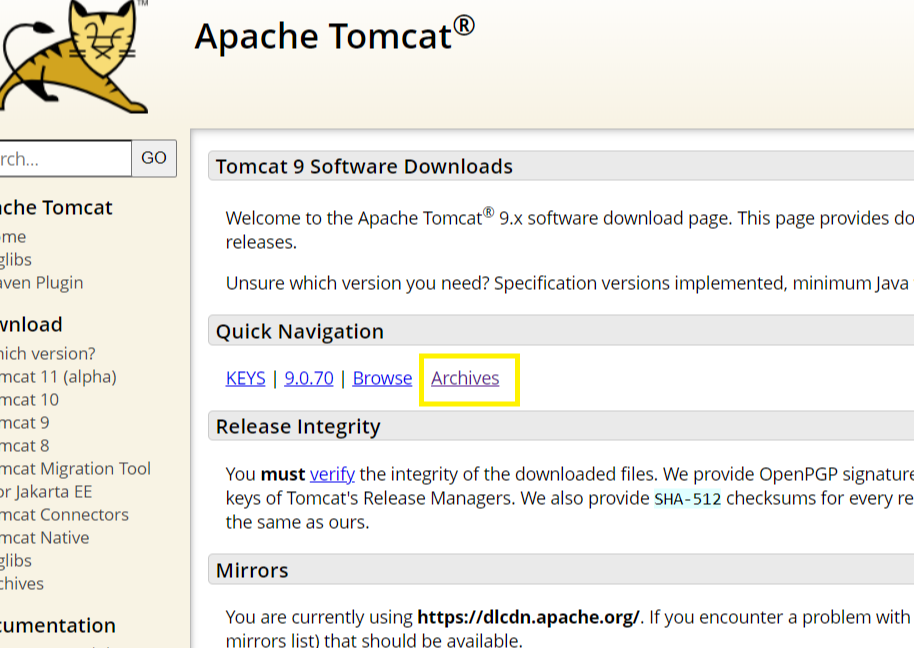Click the Apache Tomcat cat logo
This screenshot has width=914, height=648.
coord(73,57)
